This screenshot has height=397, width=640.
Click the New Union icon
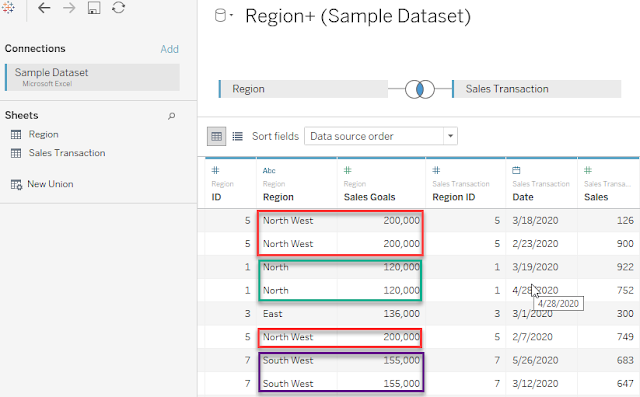coord(16,184)
